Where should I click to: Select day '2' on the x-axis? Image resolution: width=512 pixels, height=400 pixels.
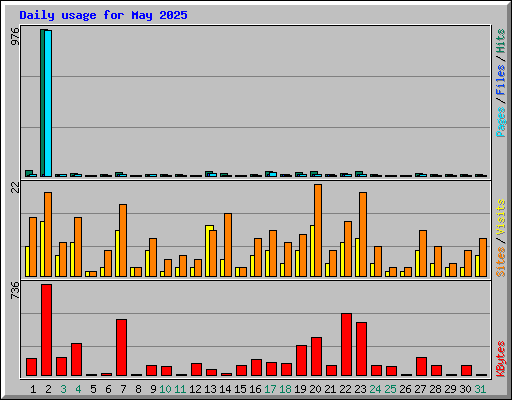tap(48, 389)
